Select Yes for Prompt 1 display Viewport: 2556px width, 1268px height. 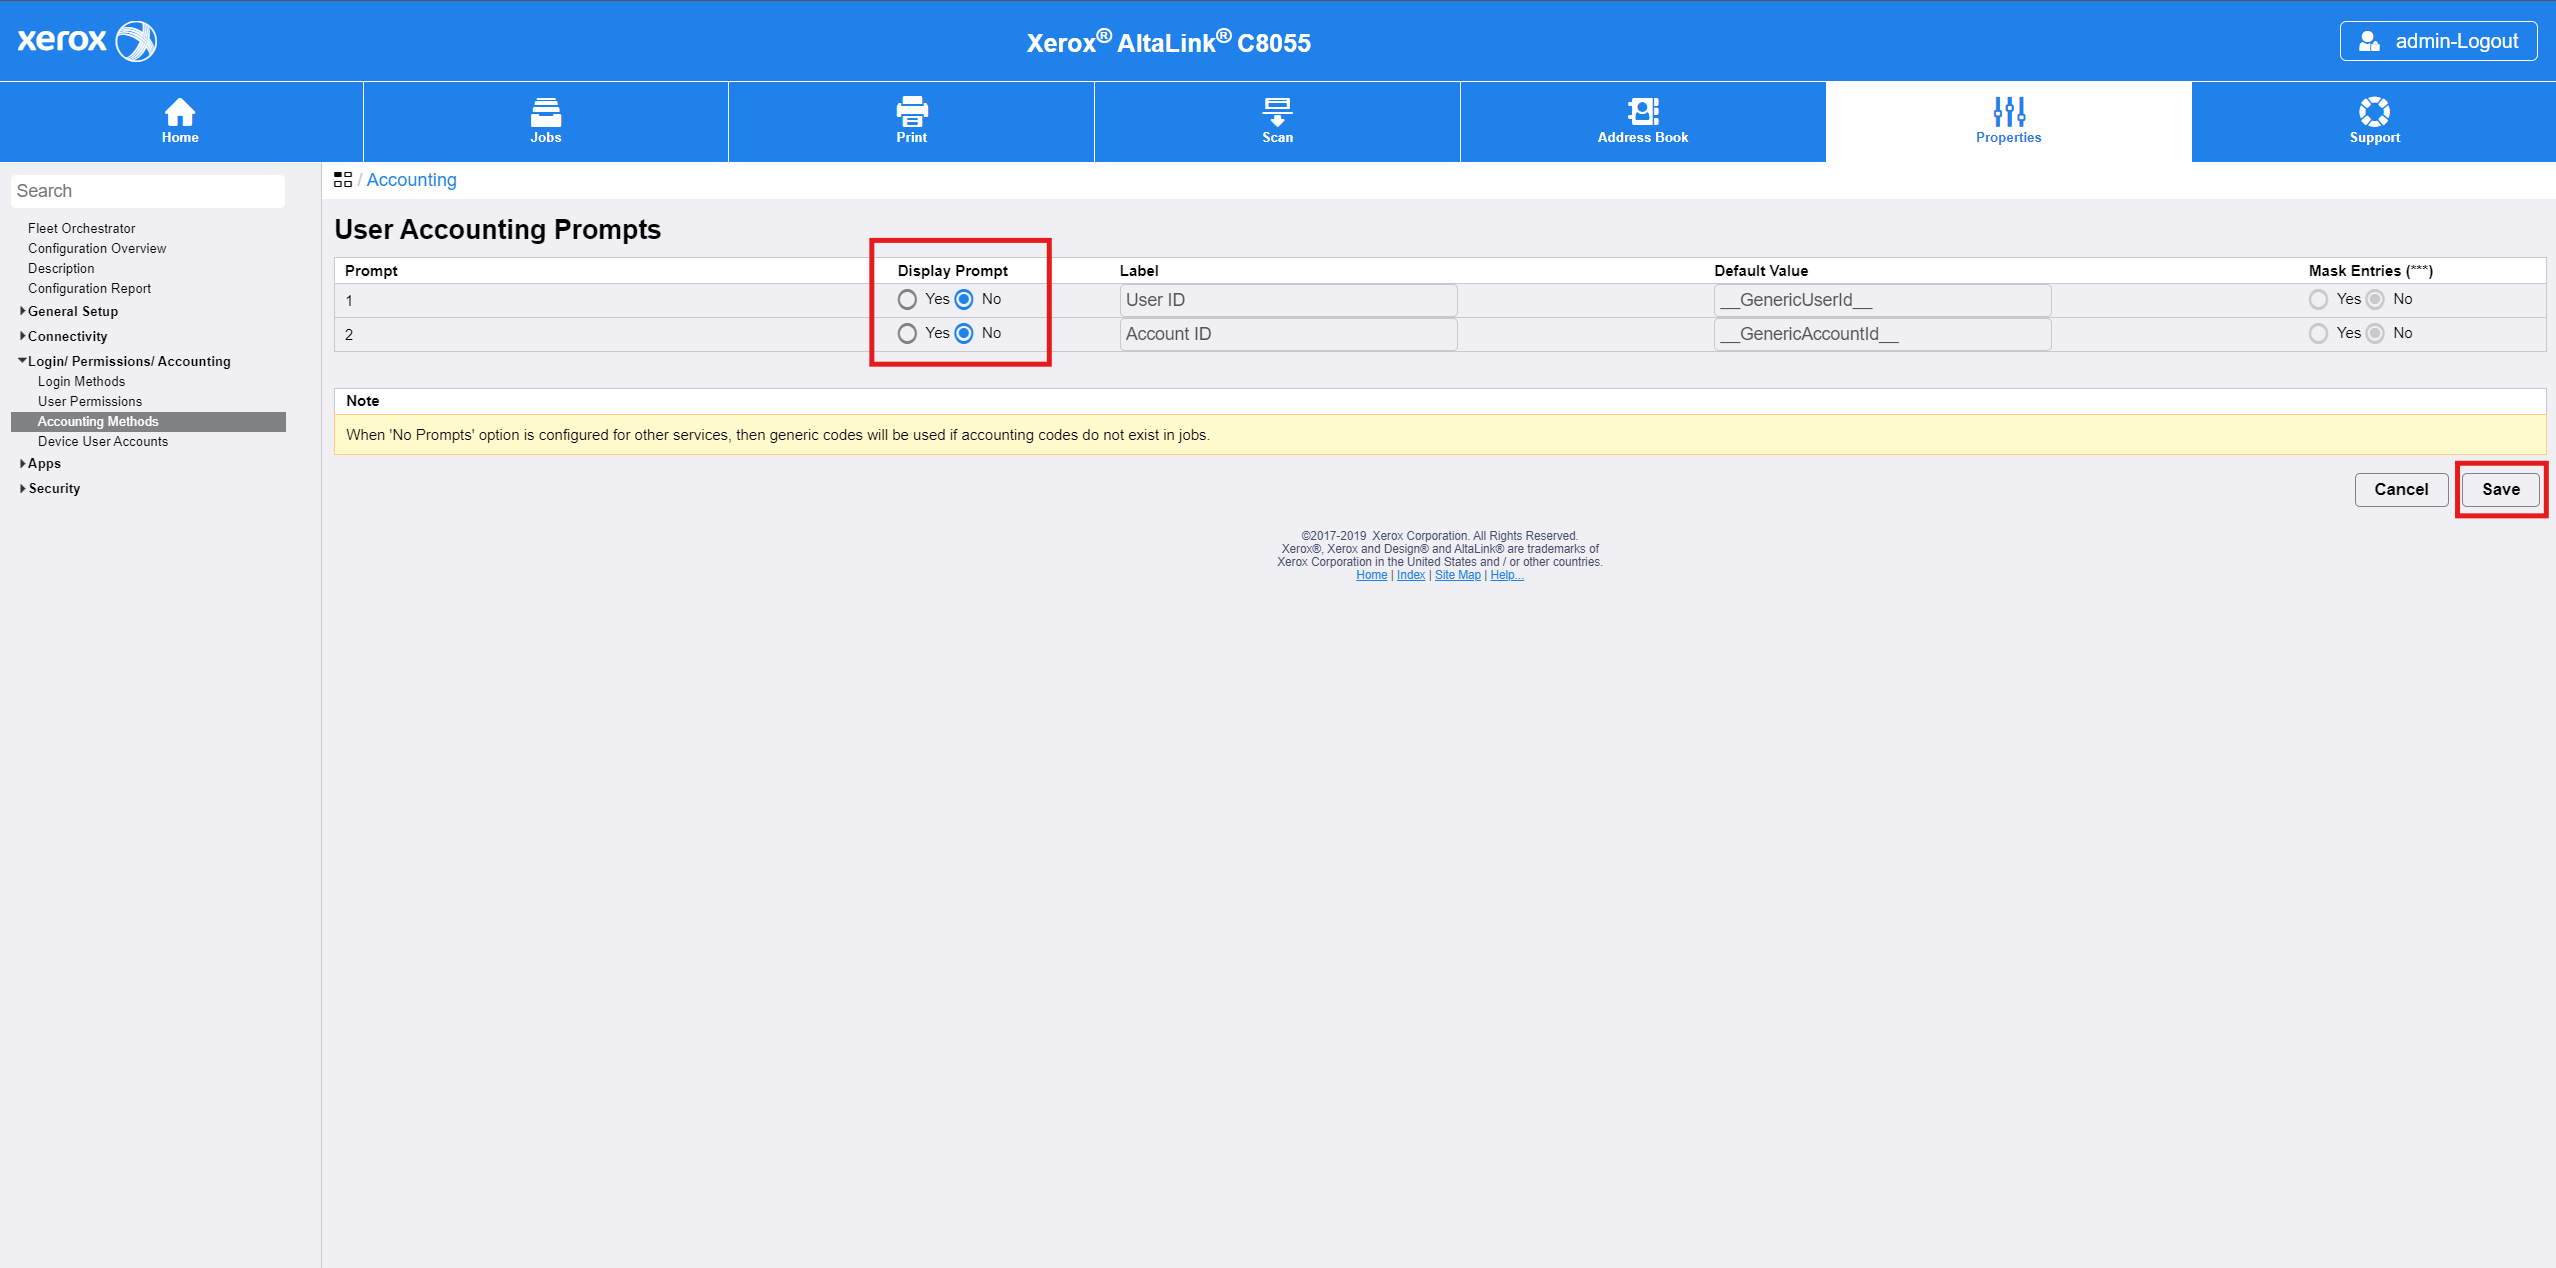(907, 300)
